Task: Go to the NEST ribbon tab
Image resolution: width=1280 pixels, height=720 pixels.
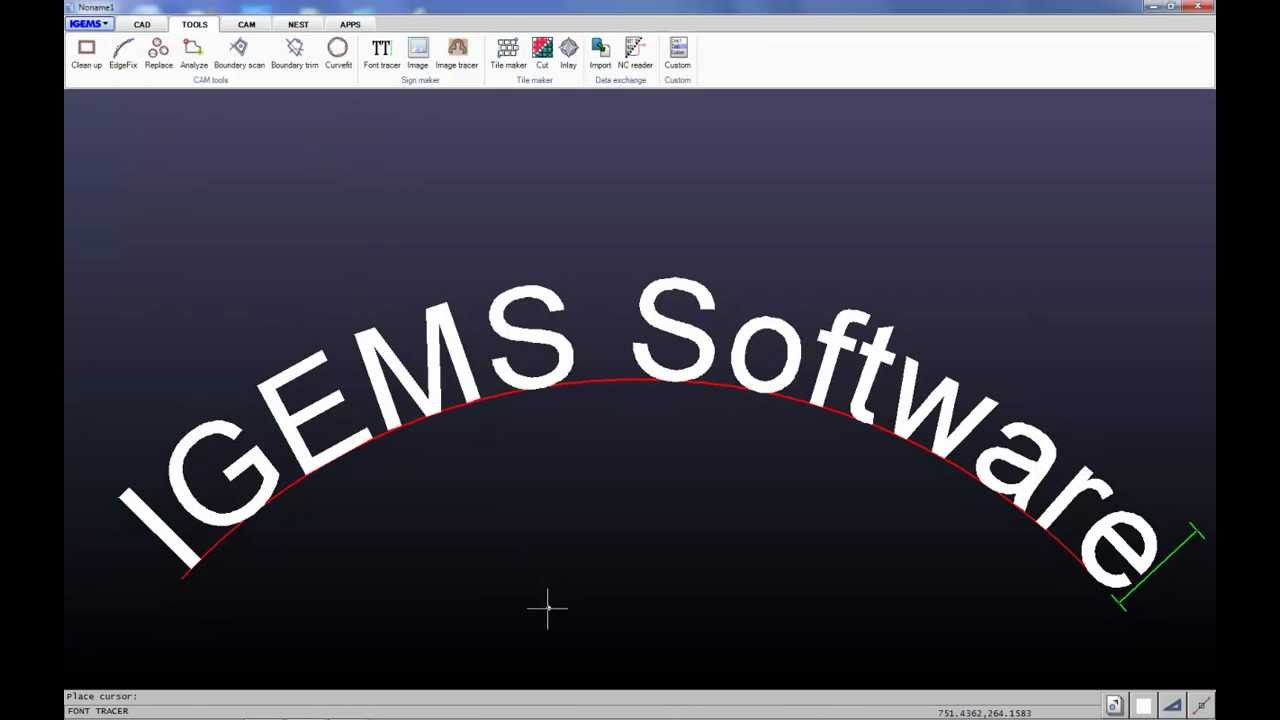Action: (x=298, y=24)
